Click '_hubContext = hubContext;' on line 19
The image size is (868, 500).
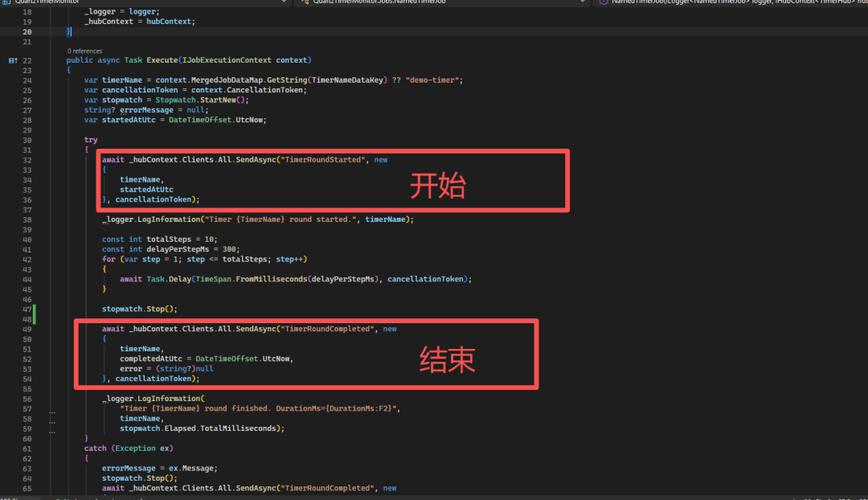140,22
